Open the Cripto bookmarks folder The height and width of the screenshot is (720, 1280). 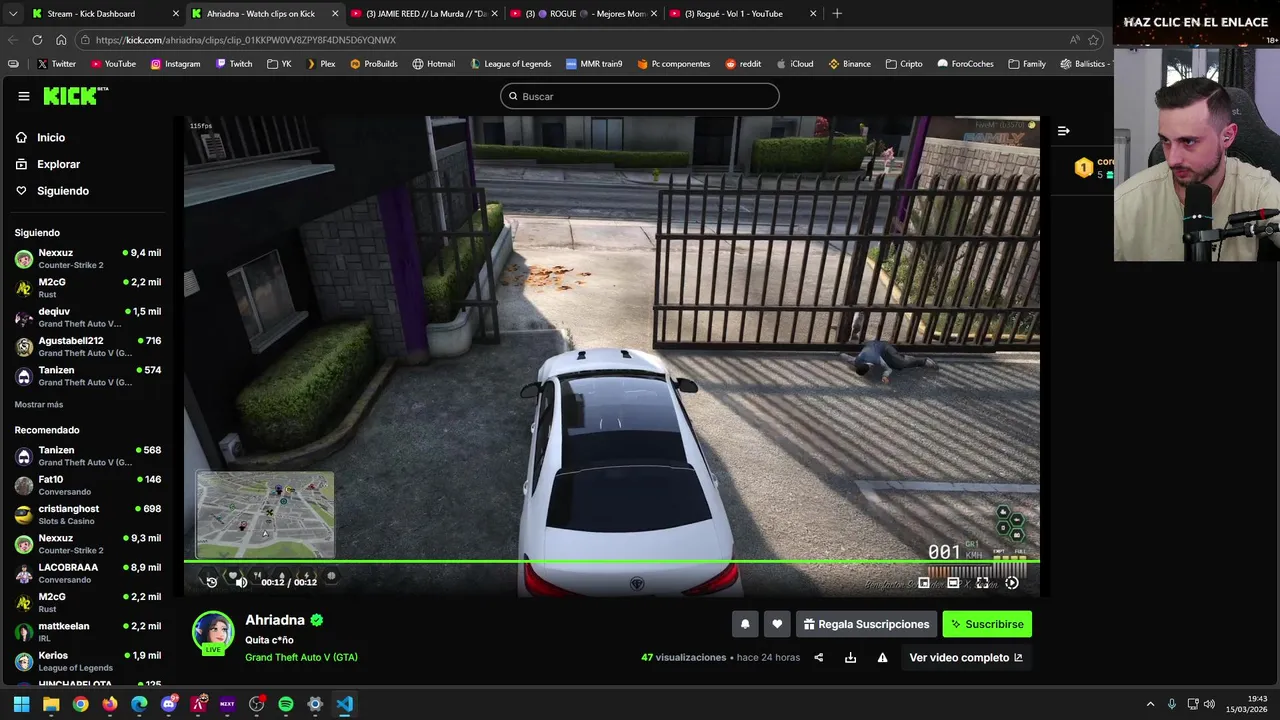(x=904, y=63)
